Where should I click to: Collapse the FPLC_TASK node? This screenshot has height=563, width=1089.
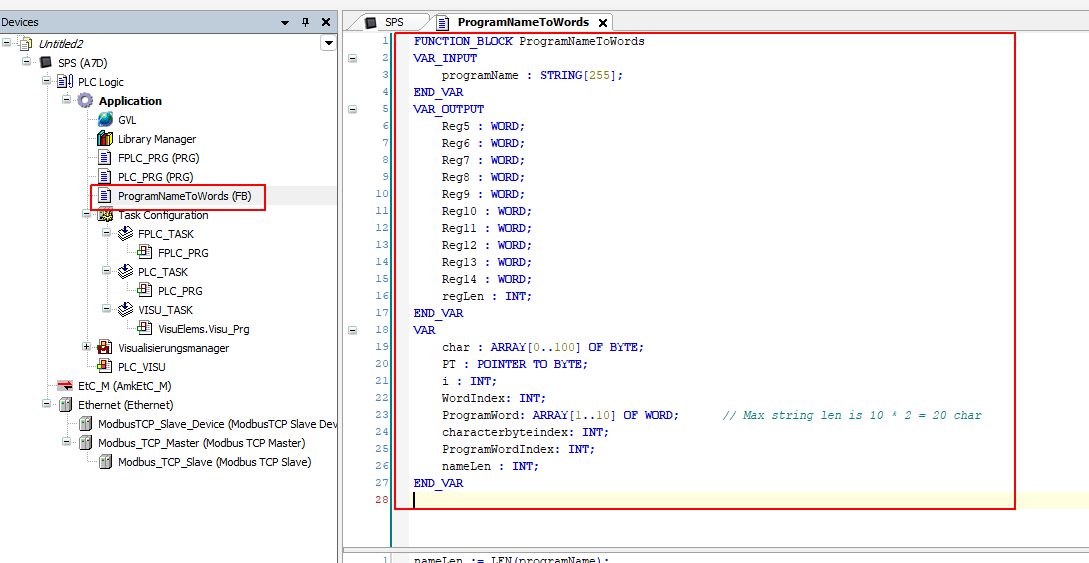[106, 234]
